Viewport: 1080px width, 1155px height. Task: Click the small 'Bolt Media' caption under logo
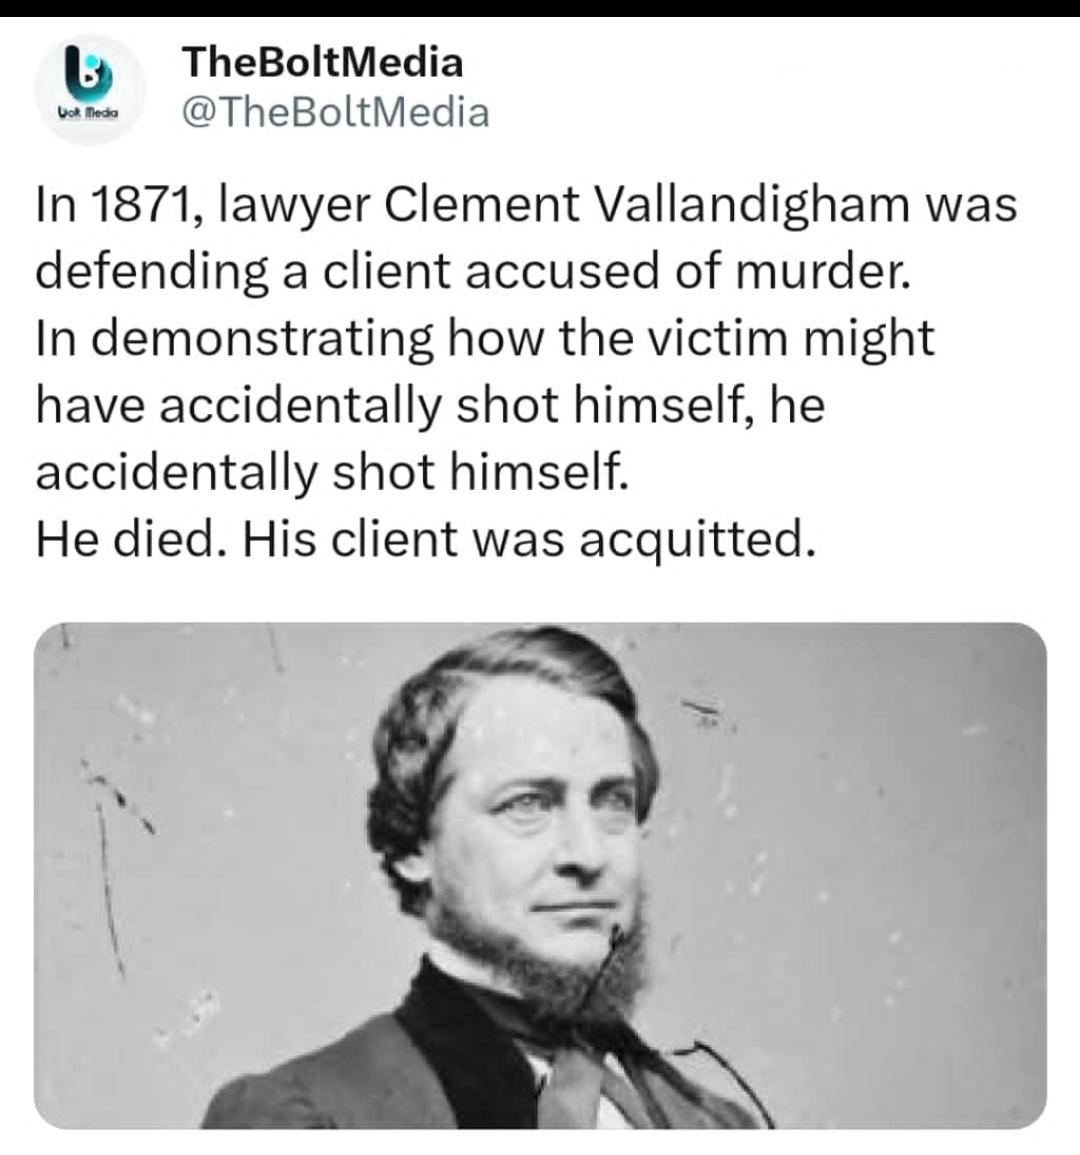click(89, 116)
